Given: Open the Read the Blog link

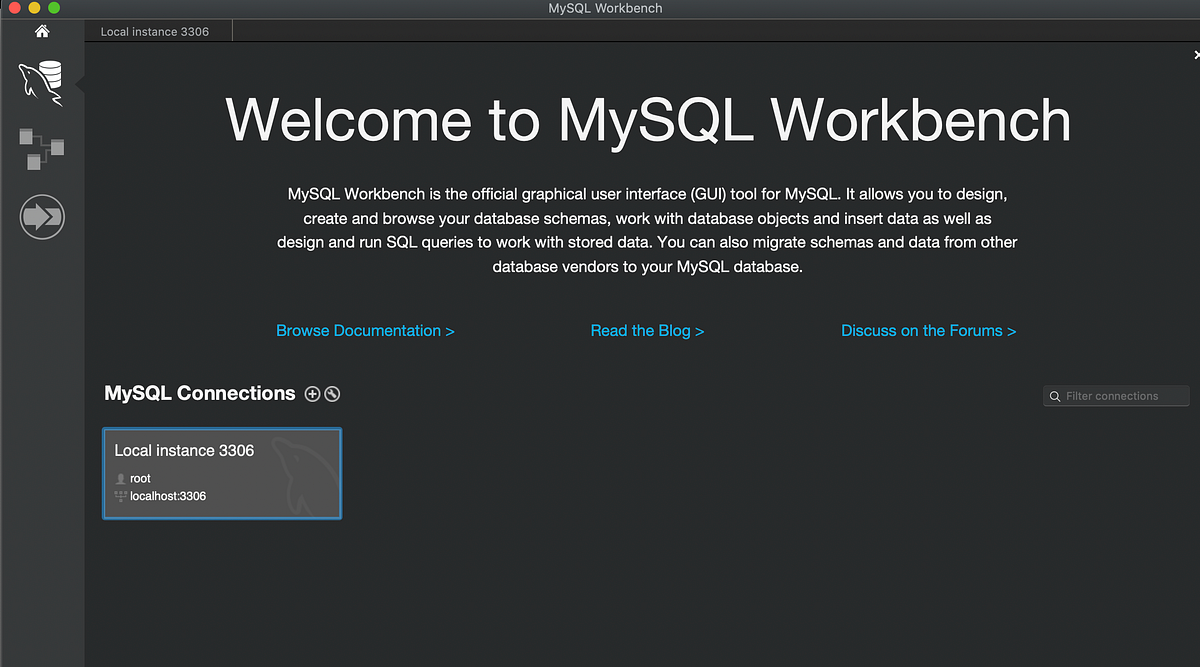Looking at the screenshot, I should coord(647,330).
